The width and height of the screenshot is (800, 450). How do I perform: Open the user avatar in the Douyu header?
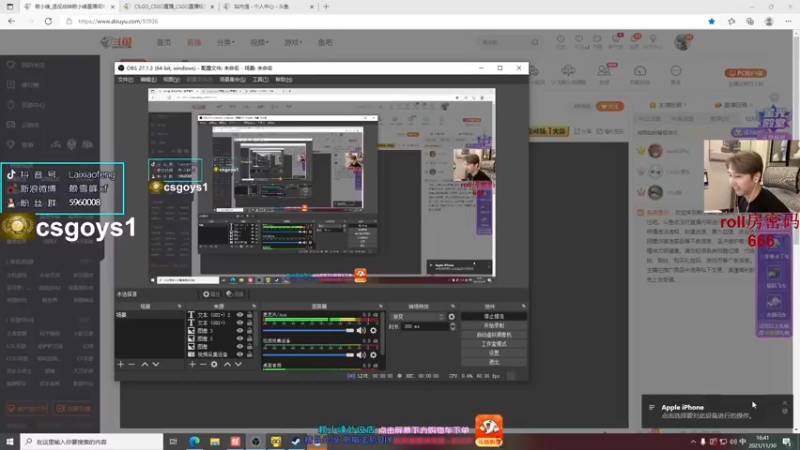682,42
